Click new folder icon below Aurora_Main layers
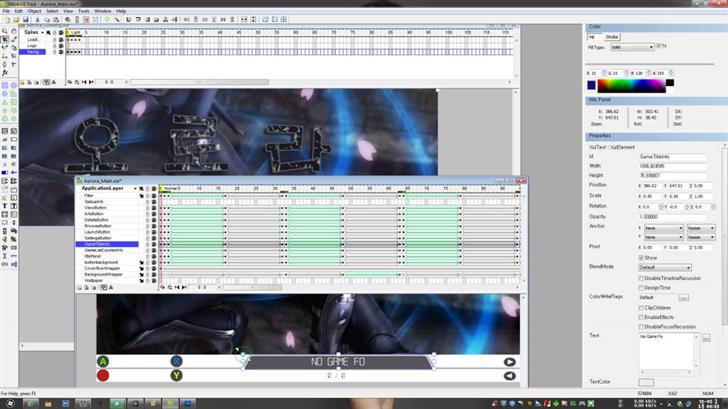Screen dimensions: 728x409 [79, 288]
